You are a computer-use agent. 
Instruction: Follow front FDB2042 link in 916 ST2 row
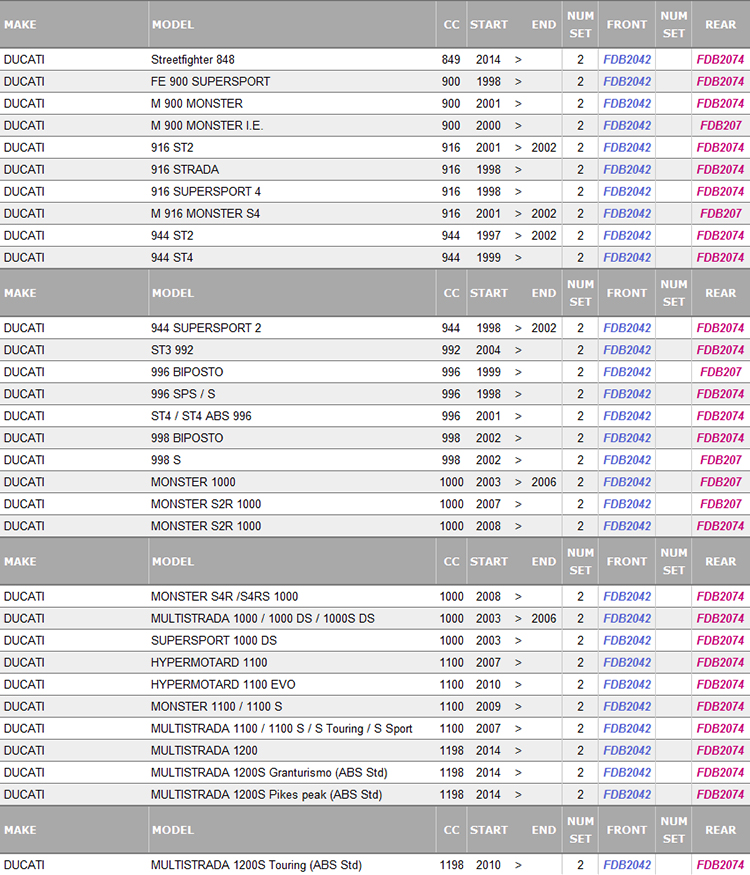click(627, 148)
